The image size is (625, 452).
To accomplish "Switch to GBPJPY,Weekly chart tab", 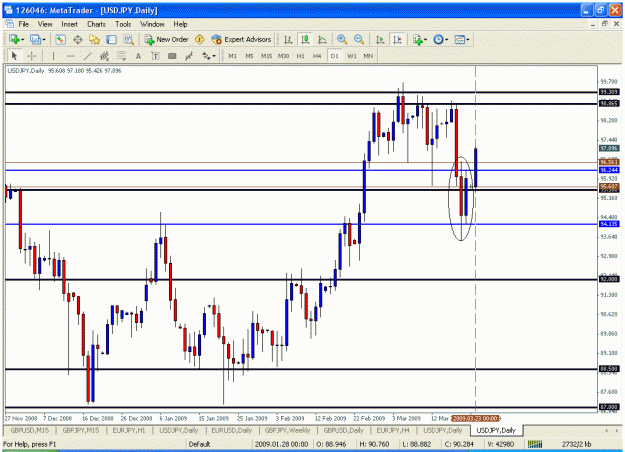I will 287,430.
